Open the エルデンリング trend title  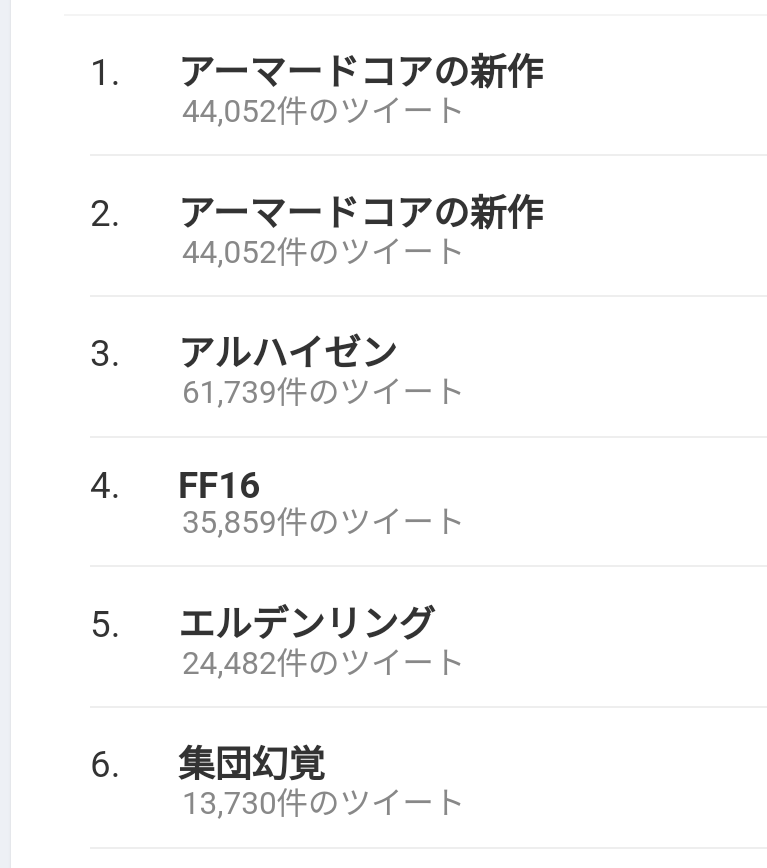307,623
